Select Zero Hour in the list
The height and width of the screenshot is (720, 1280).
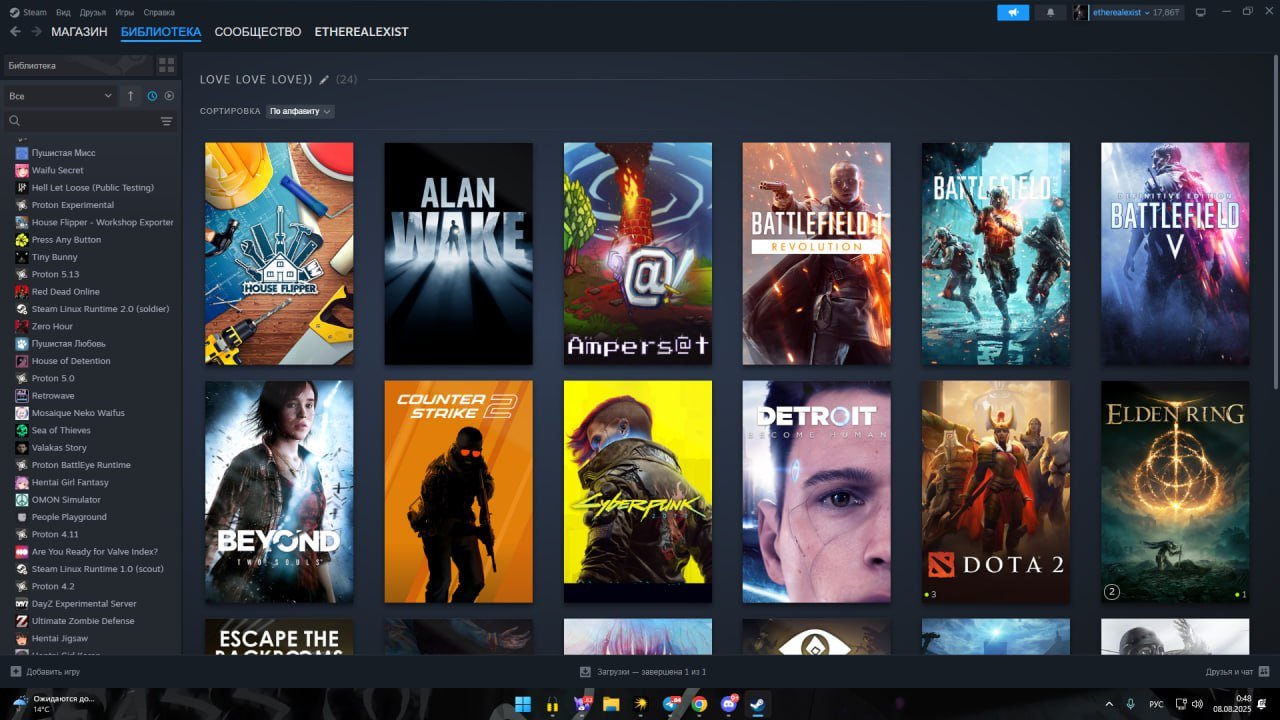[52, 326]
